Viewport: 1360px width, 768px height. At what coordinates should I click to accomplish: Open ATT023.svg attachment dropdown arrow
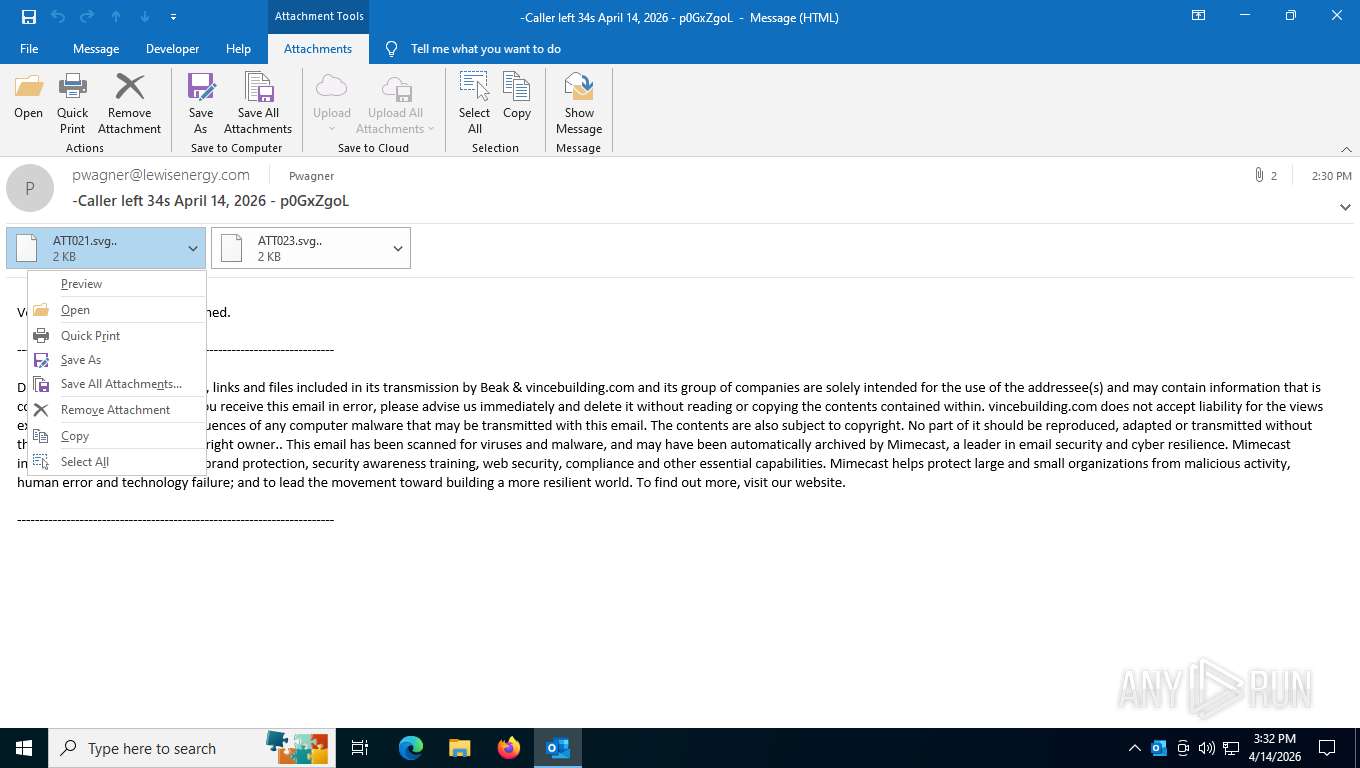click(x=397, y=248)
